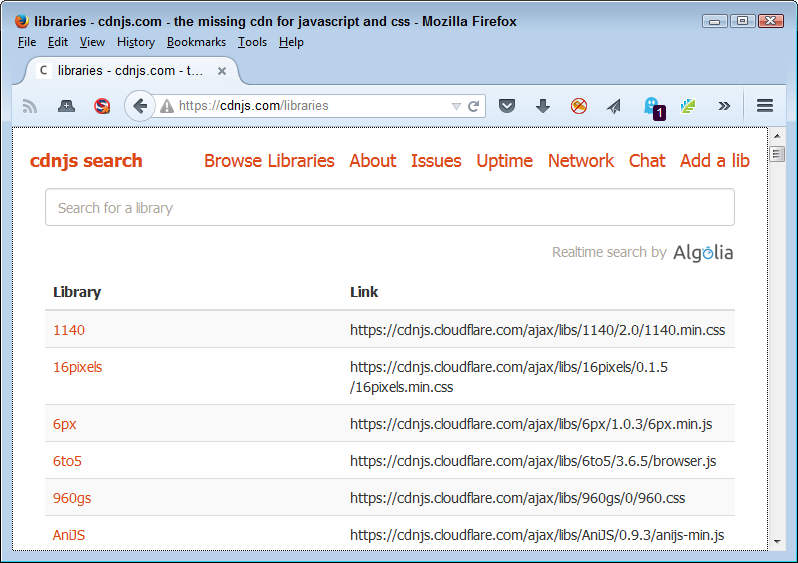The height and width of the screenshot is (563, 798).
Task: Click the anijs-min.js CDN URL
Action: 537,536
